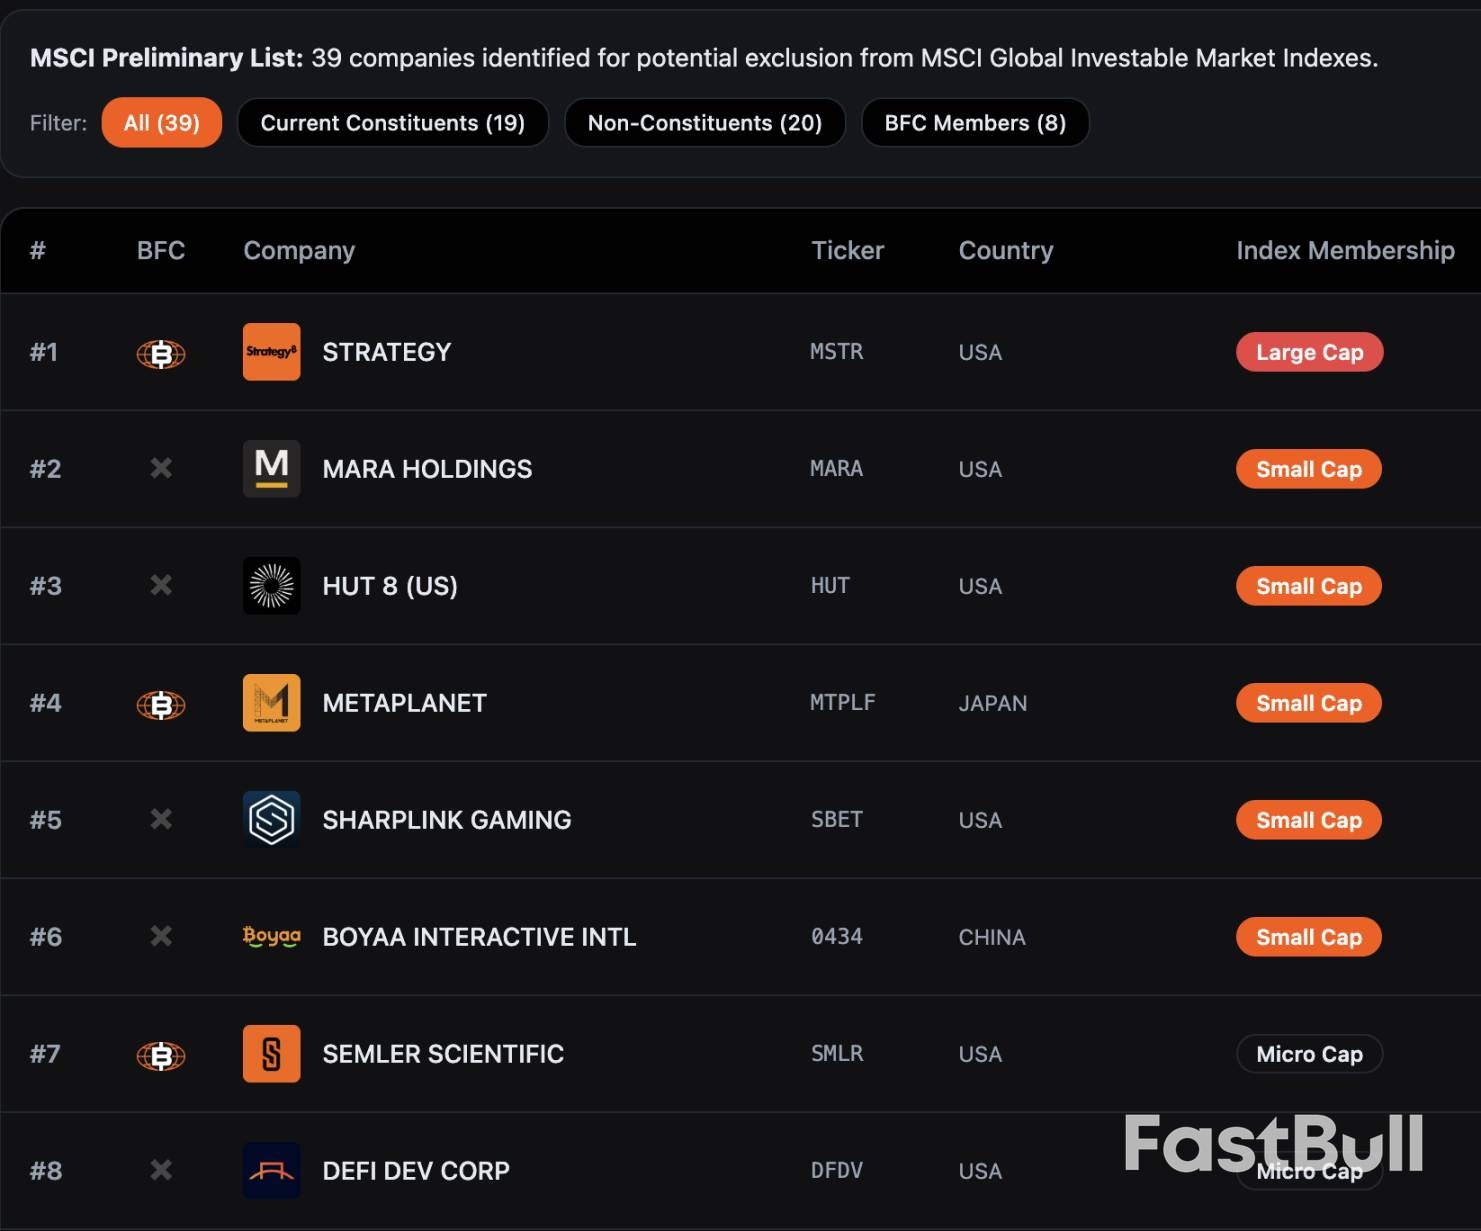Screen dimensions: 1481x1231
Task: Click the Strategy company logo icon
Action: tap(271, 352)
